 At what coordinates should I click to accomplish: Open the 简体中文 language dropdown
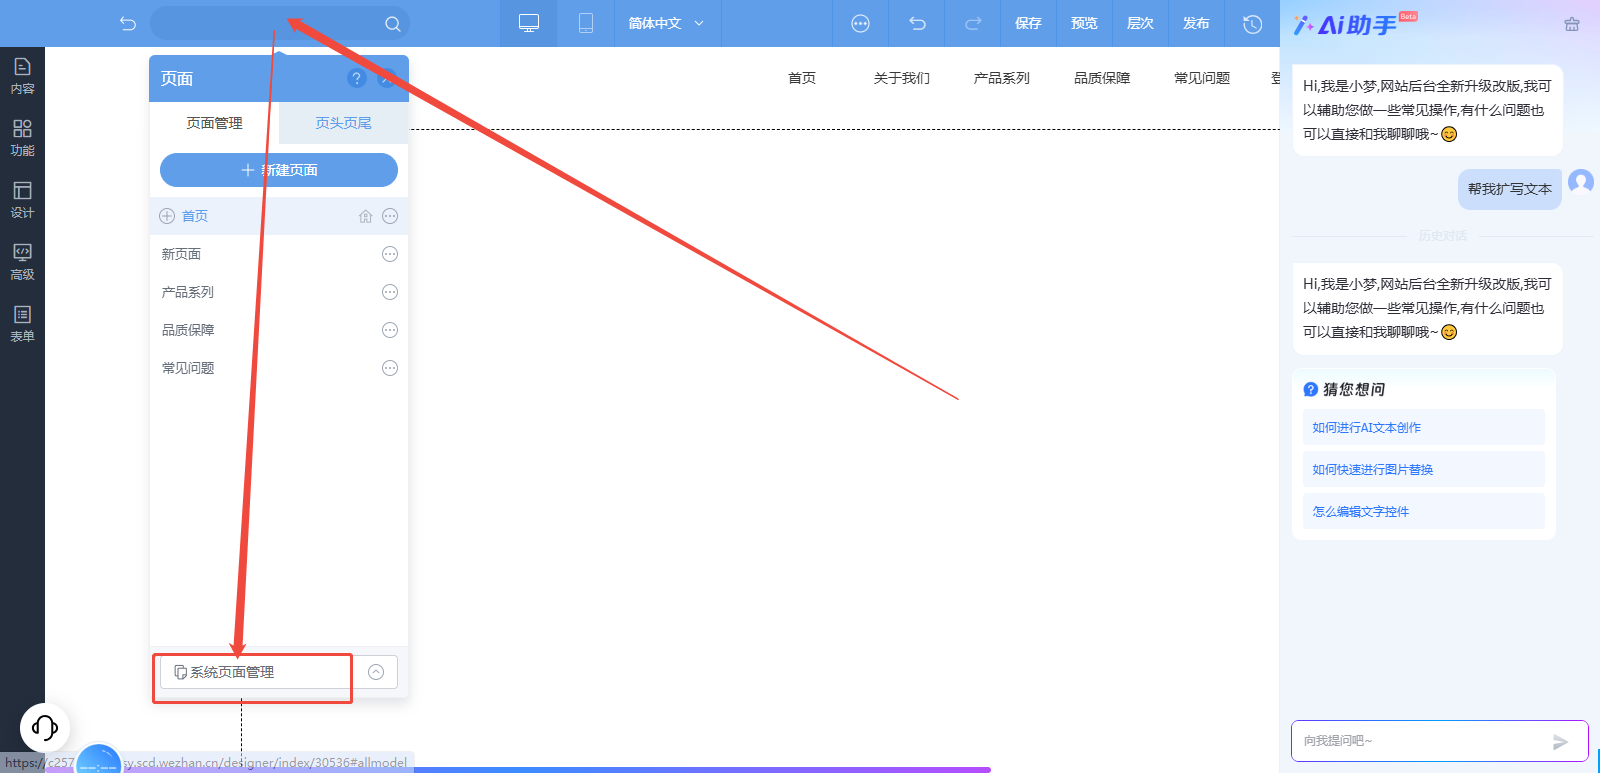[667, 23]
